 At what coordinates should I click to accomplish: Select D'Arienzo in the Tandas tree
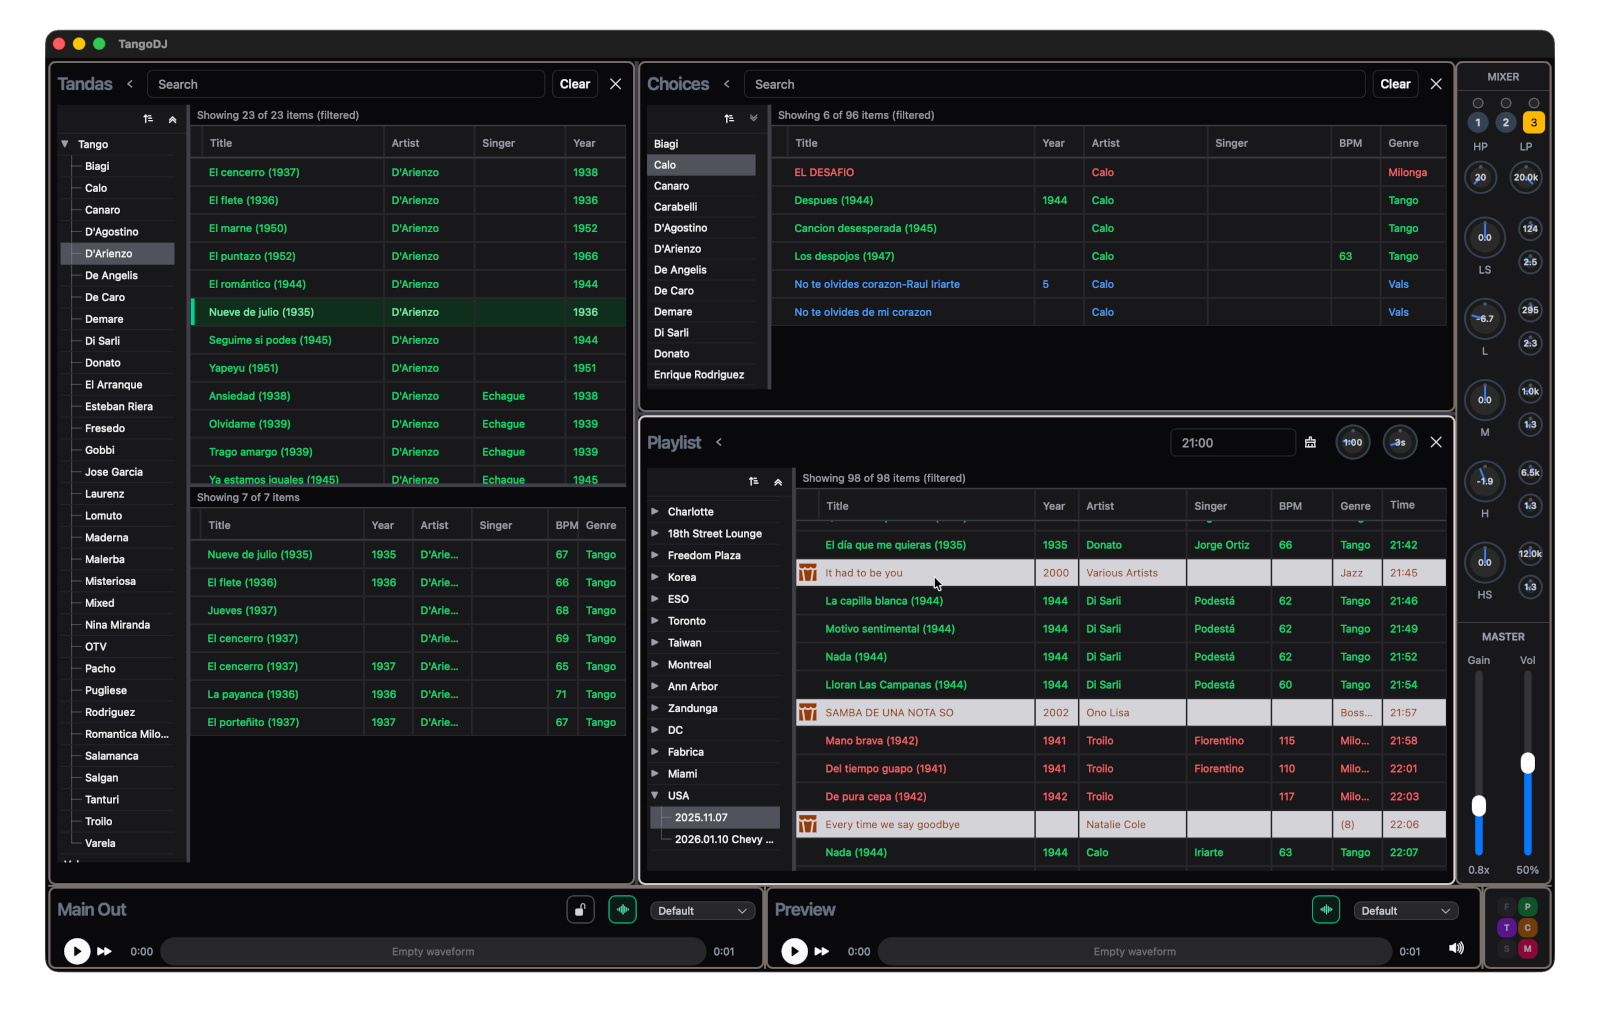pyautogui.click(x=117, y=254)
